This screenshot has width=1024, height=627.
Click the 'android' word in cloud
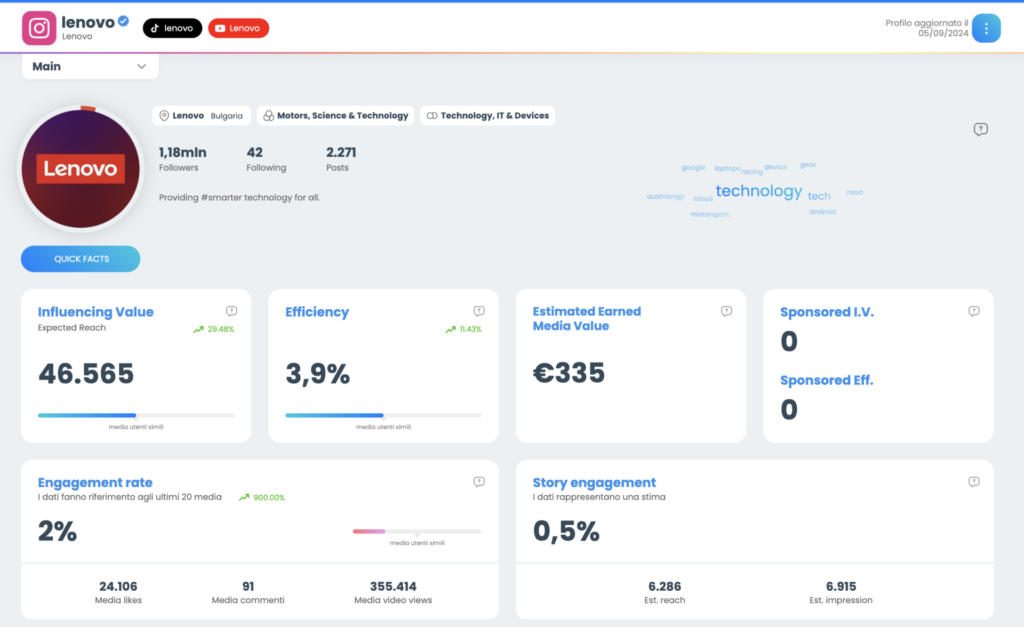822,212
